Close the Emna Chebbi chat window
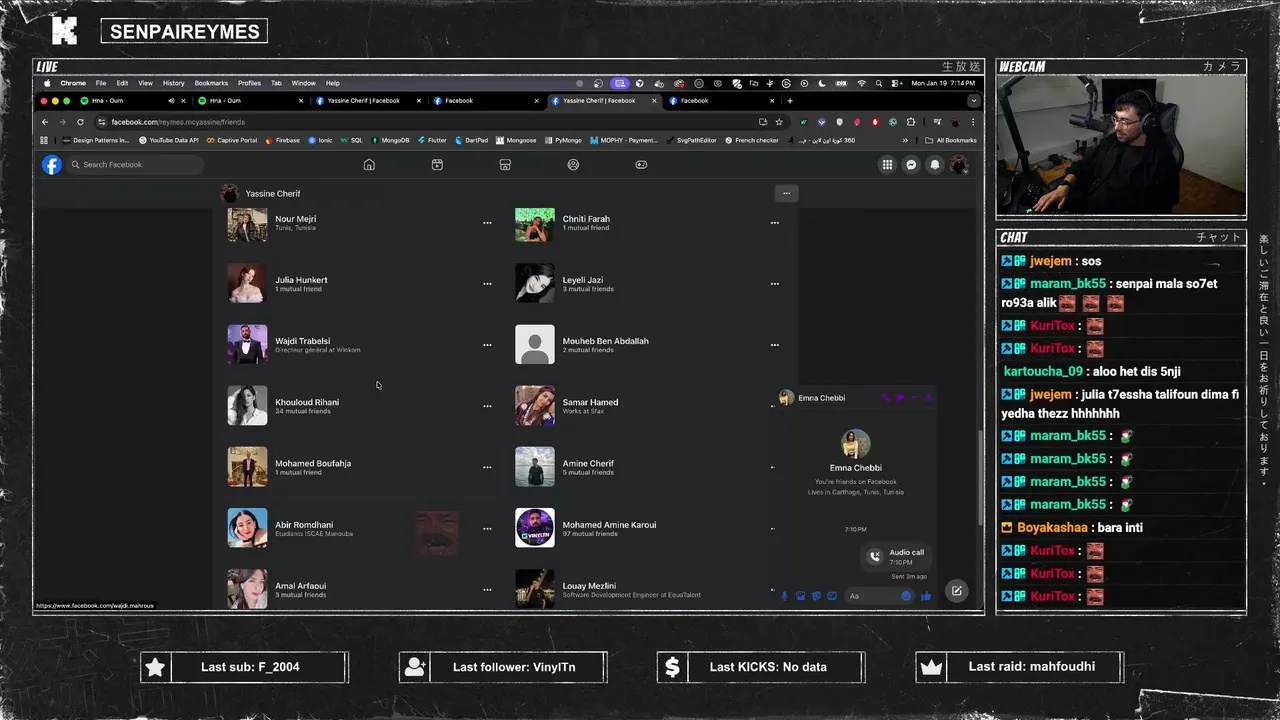 coord(928,398)
